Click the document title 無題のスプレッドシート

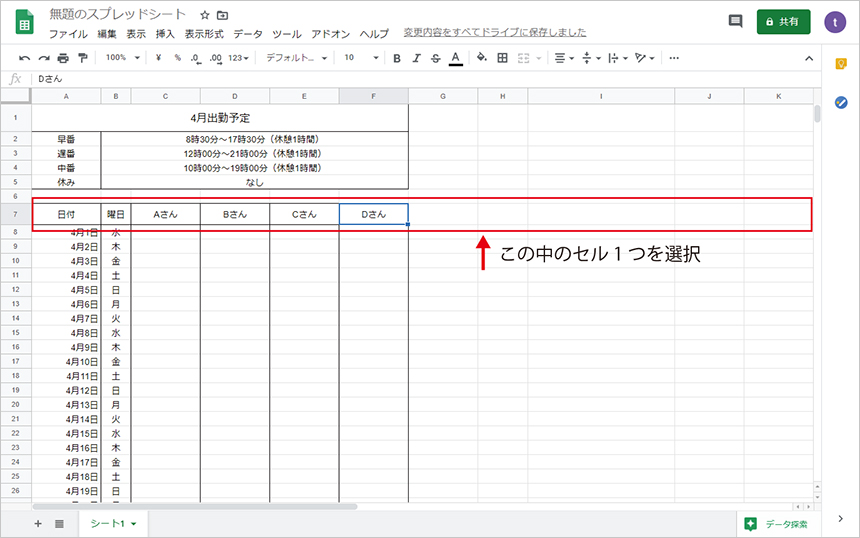pos(118,14)
